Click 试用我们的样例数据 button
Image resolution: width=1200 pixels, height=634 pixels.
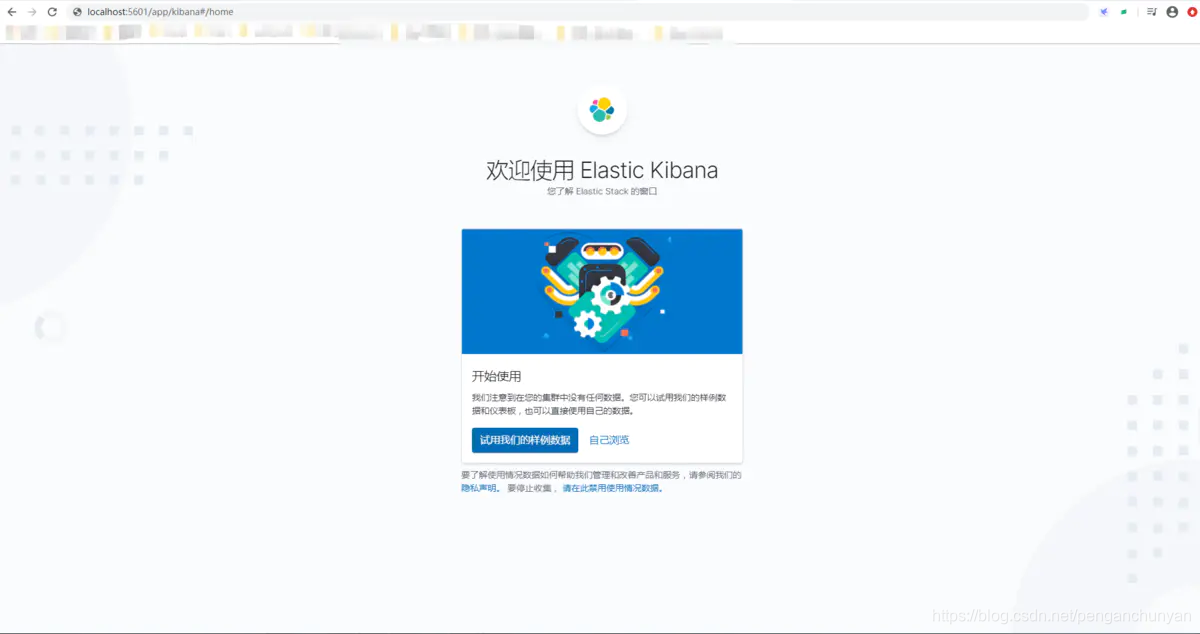(525, 440)
